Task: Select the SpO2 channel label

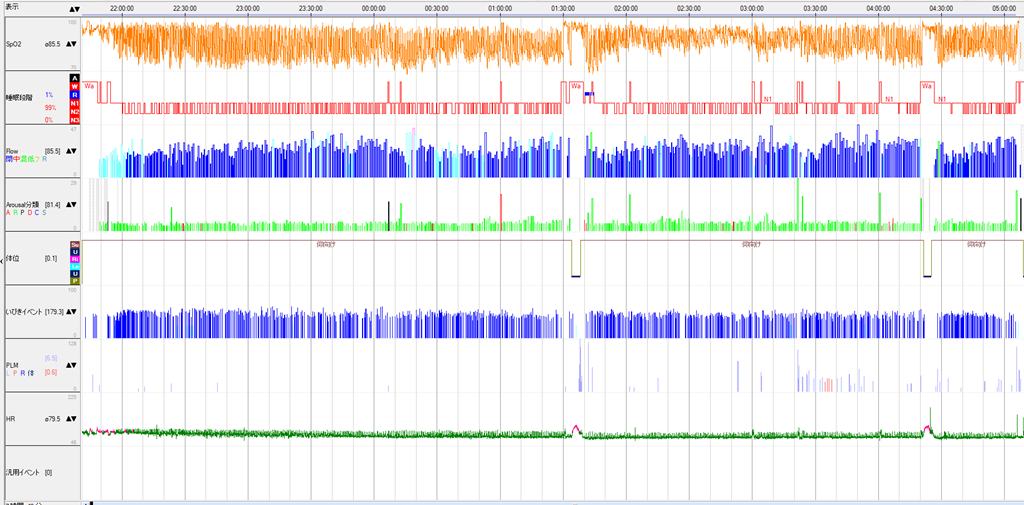Action: pos(16,45)
